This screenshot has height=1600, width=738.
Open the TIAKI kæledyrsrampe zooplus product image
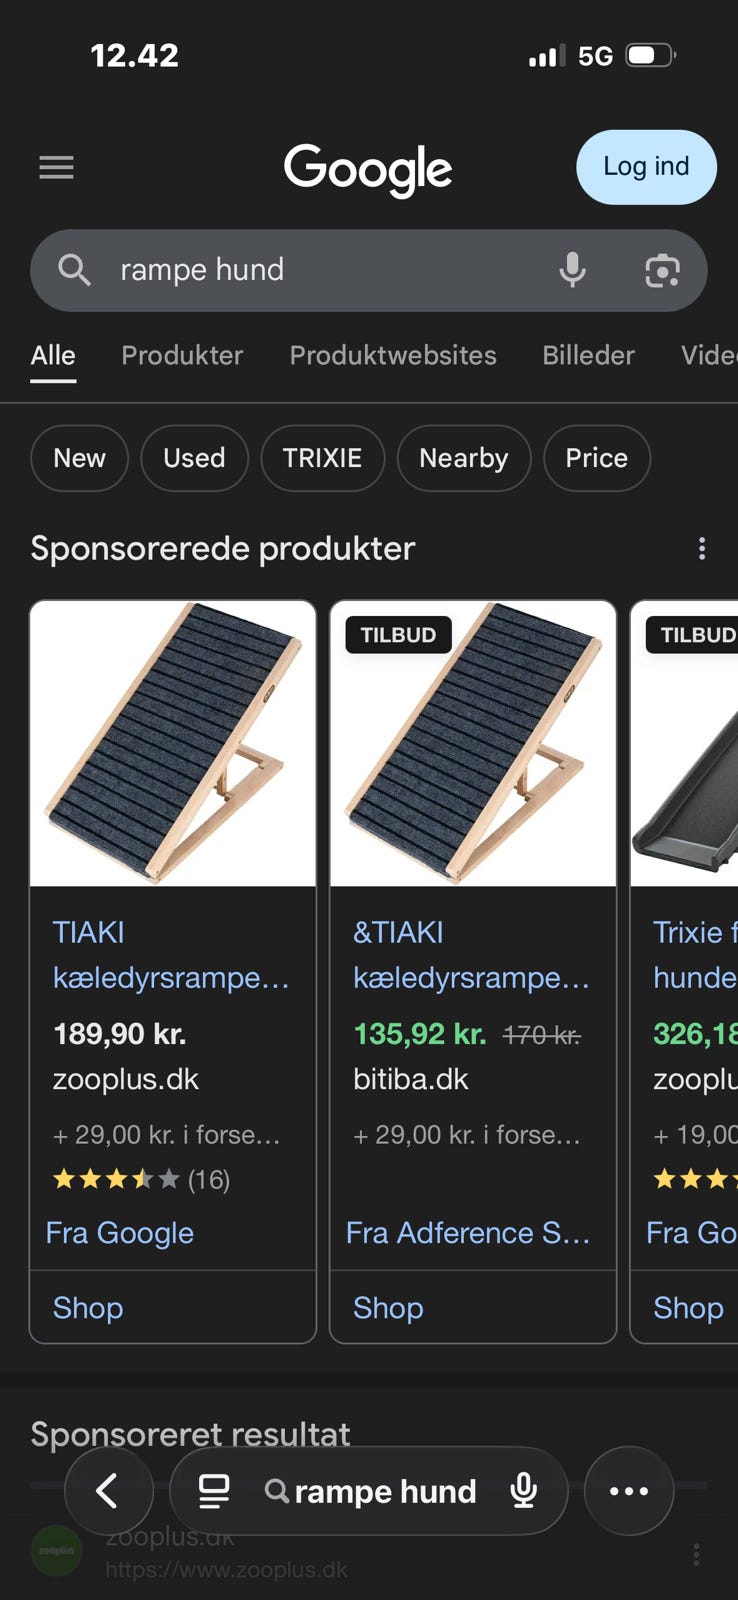pyautogui.click(x=173, y=743)
